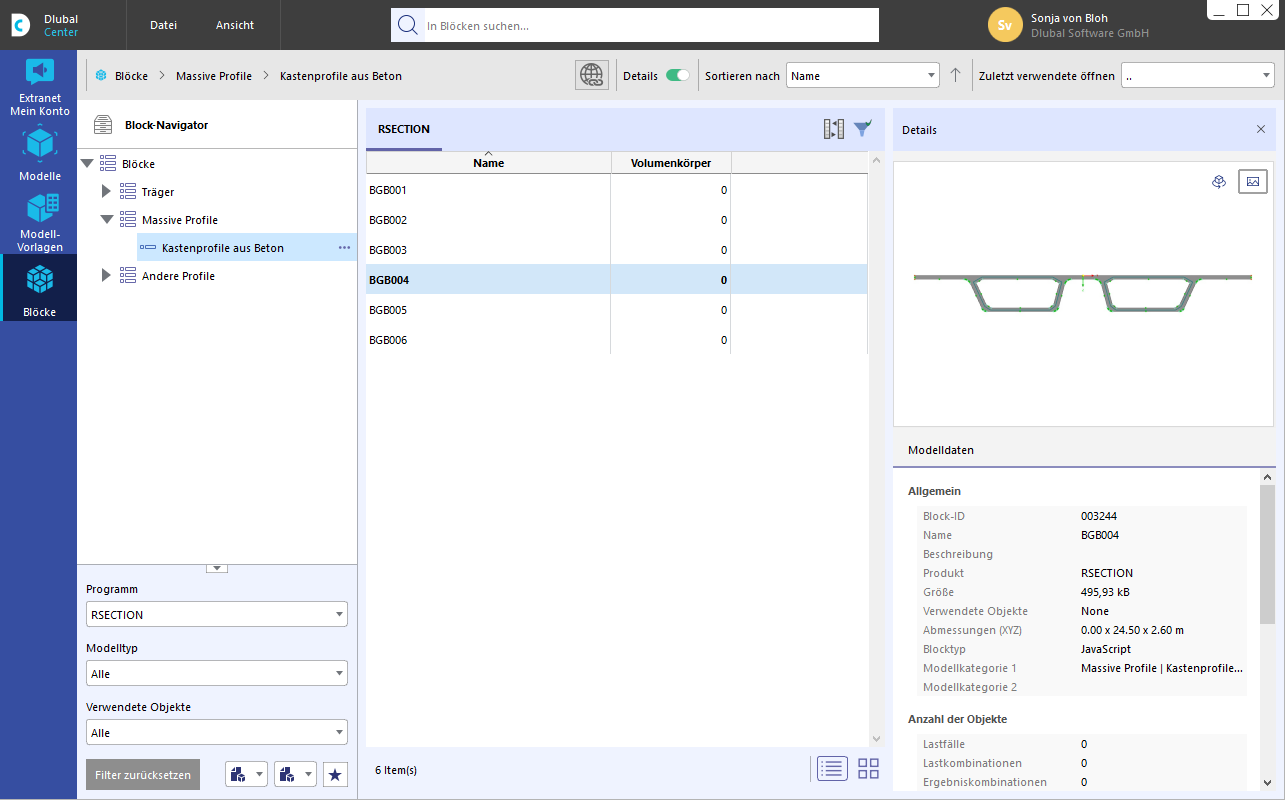
Task: Click the star favorites button
Action: [335, 774]
